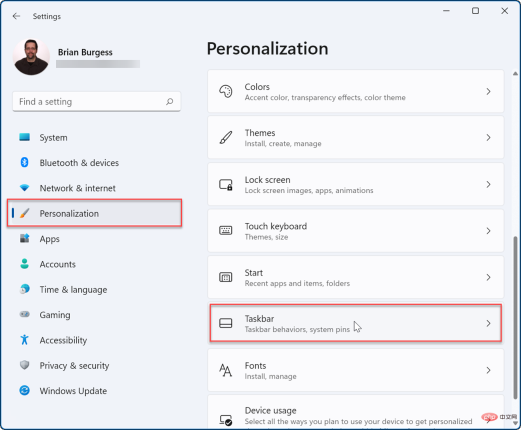Image resolution: width=521 pixels, height=430 pixels.
Task: Go to Network & internet
Action: click(x=78, y=188)
